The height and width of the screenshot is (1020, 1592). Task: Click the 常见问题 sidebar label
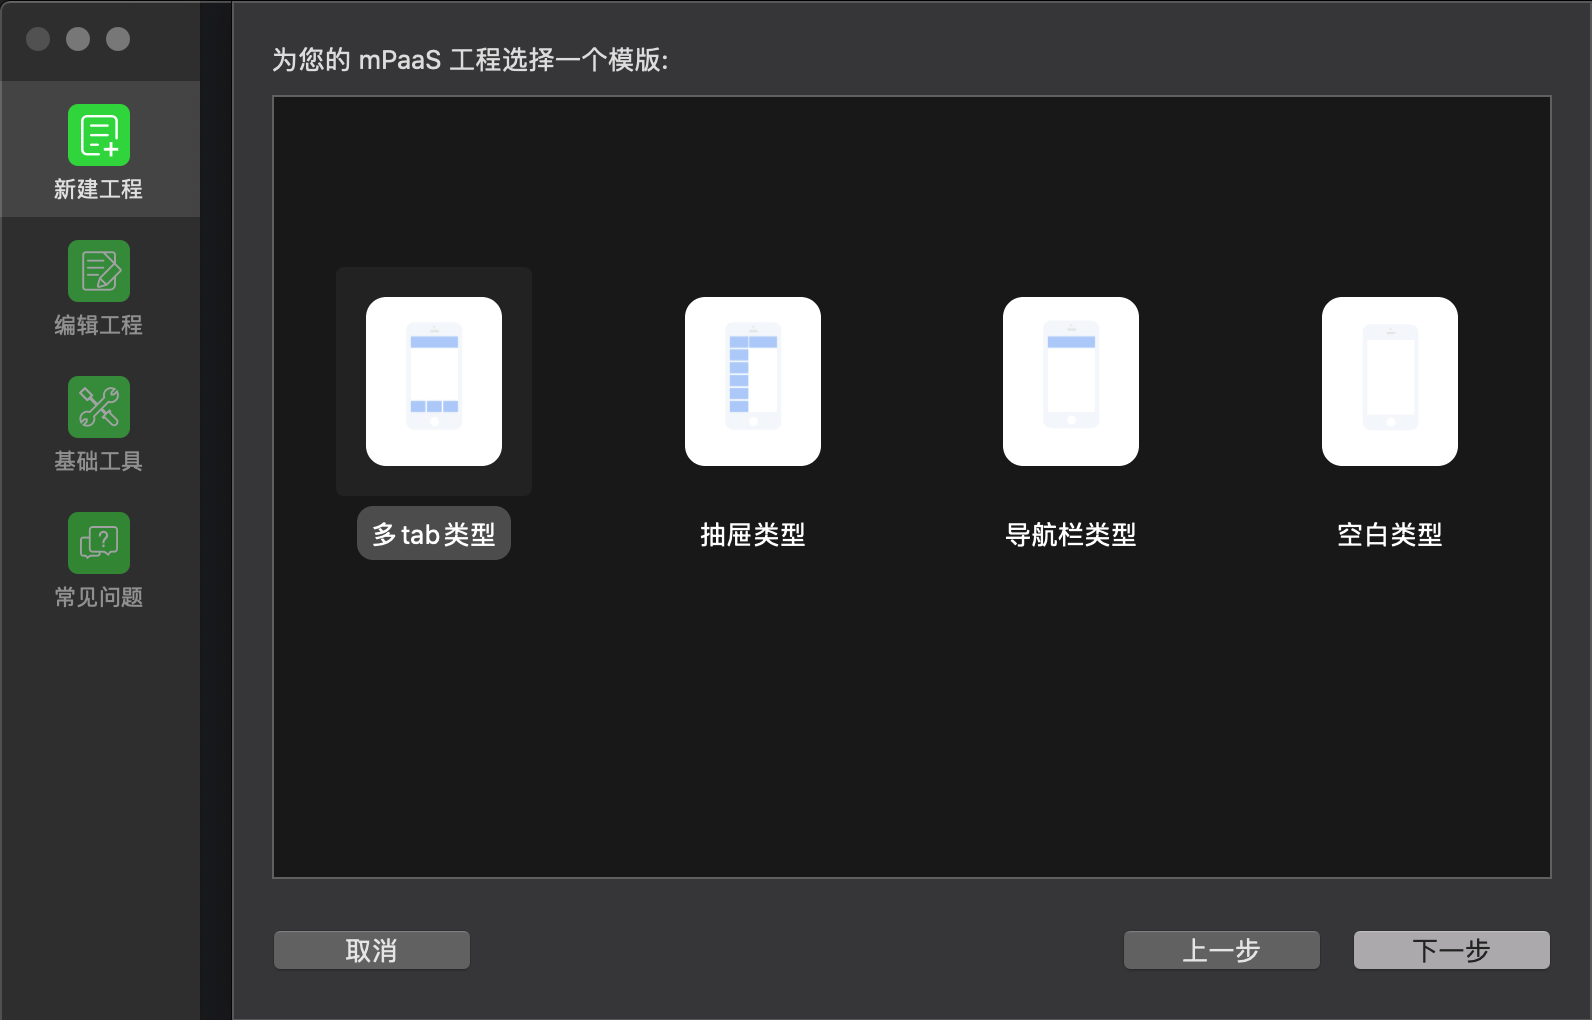pyautogui.click(x=99, y=597)
